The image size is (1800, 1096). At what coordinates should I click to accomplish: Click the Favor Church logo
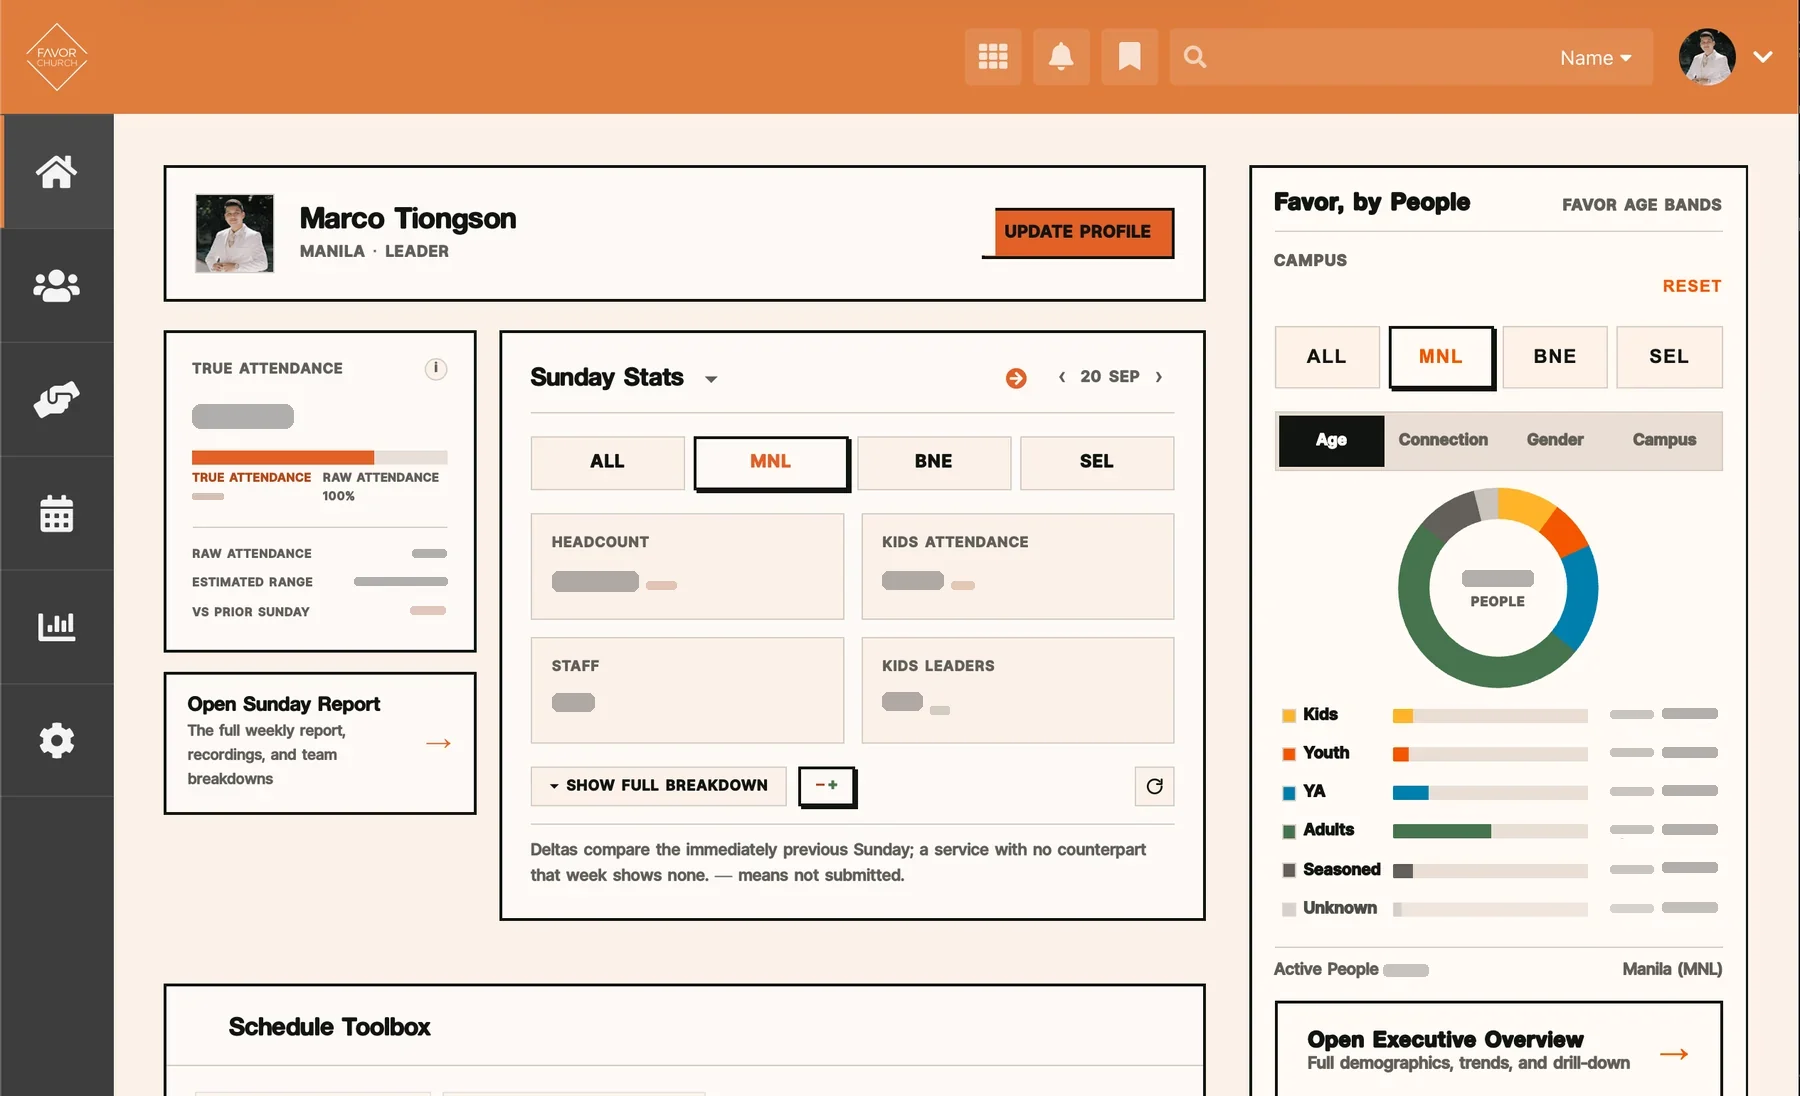(57, 57)
